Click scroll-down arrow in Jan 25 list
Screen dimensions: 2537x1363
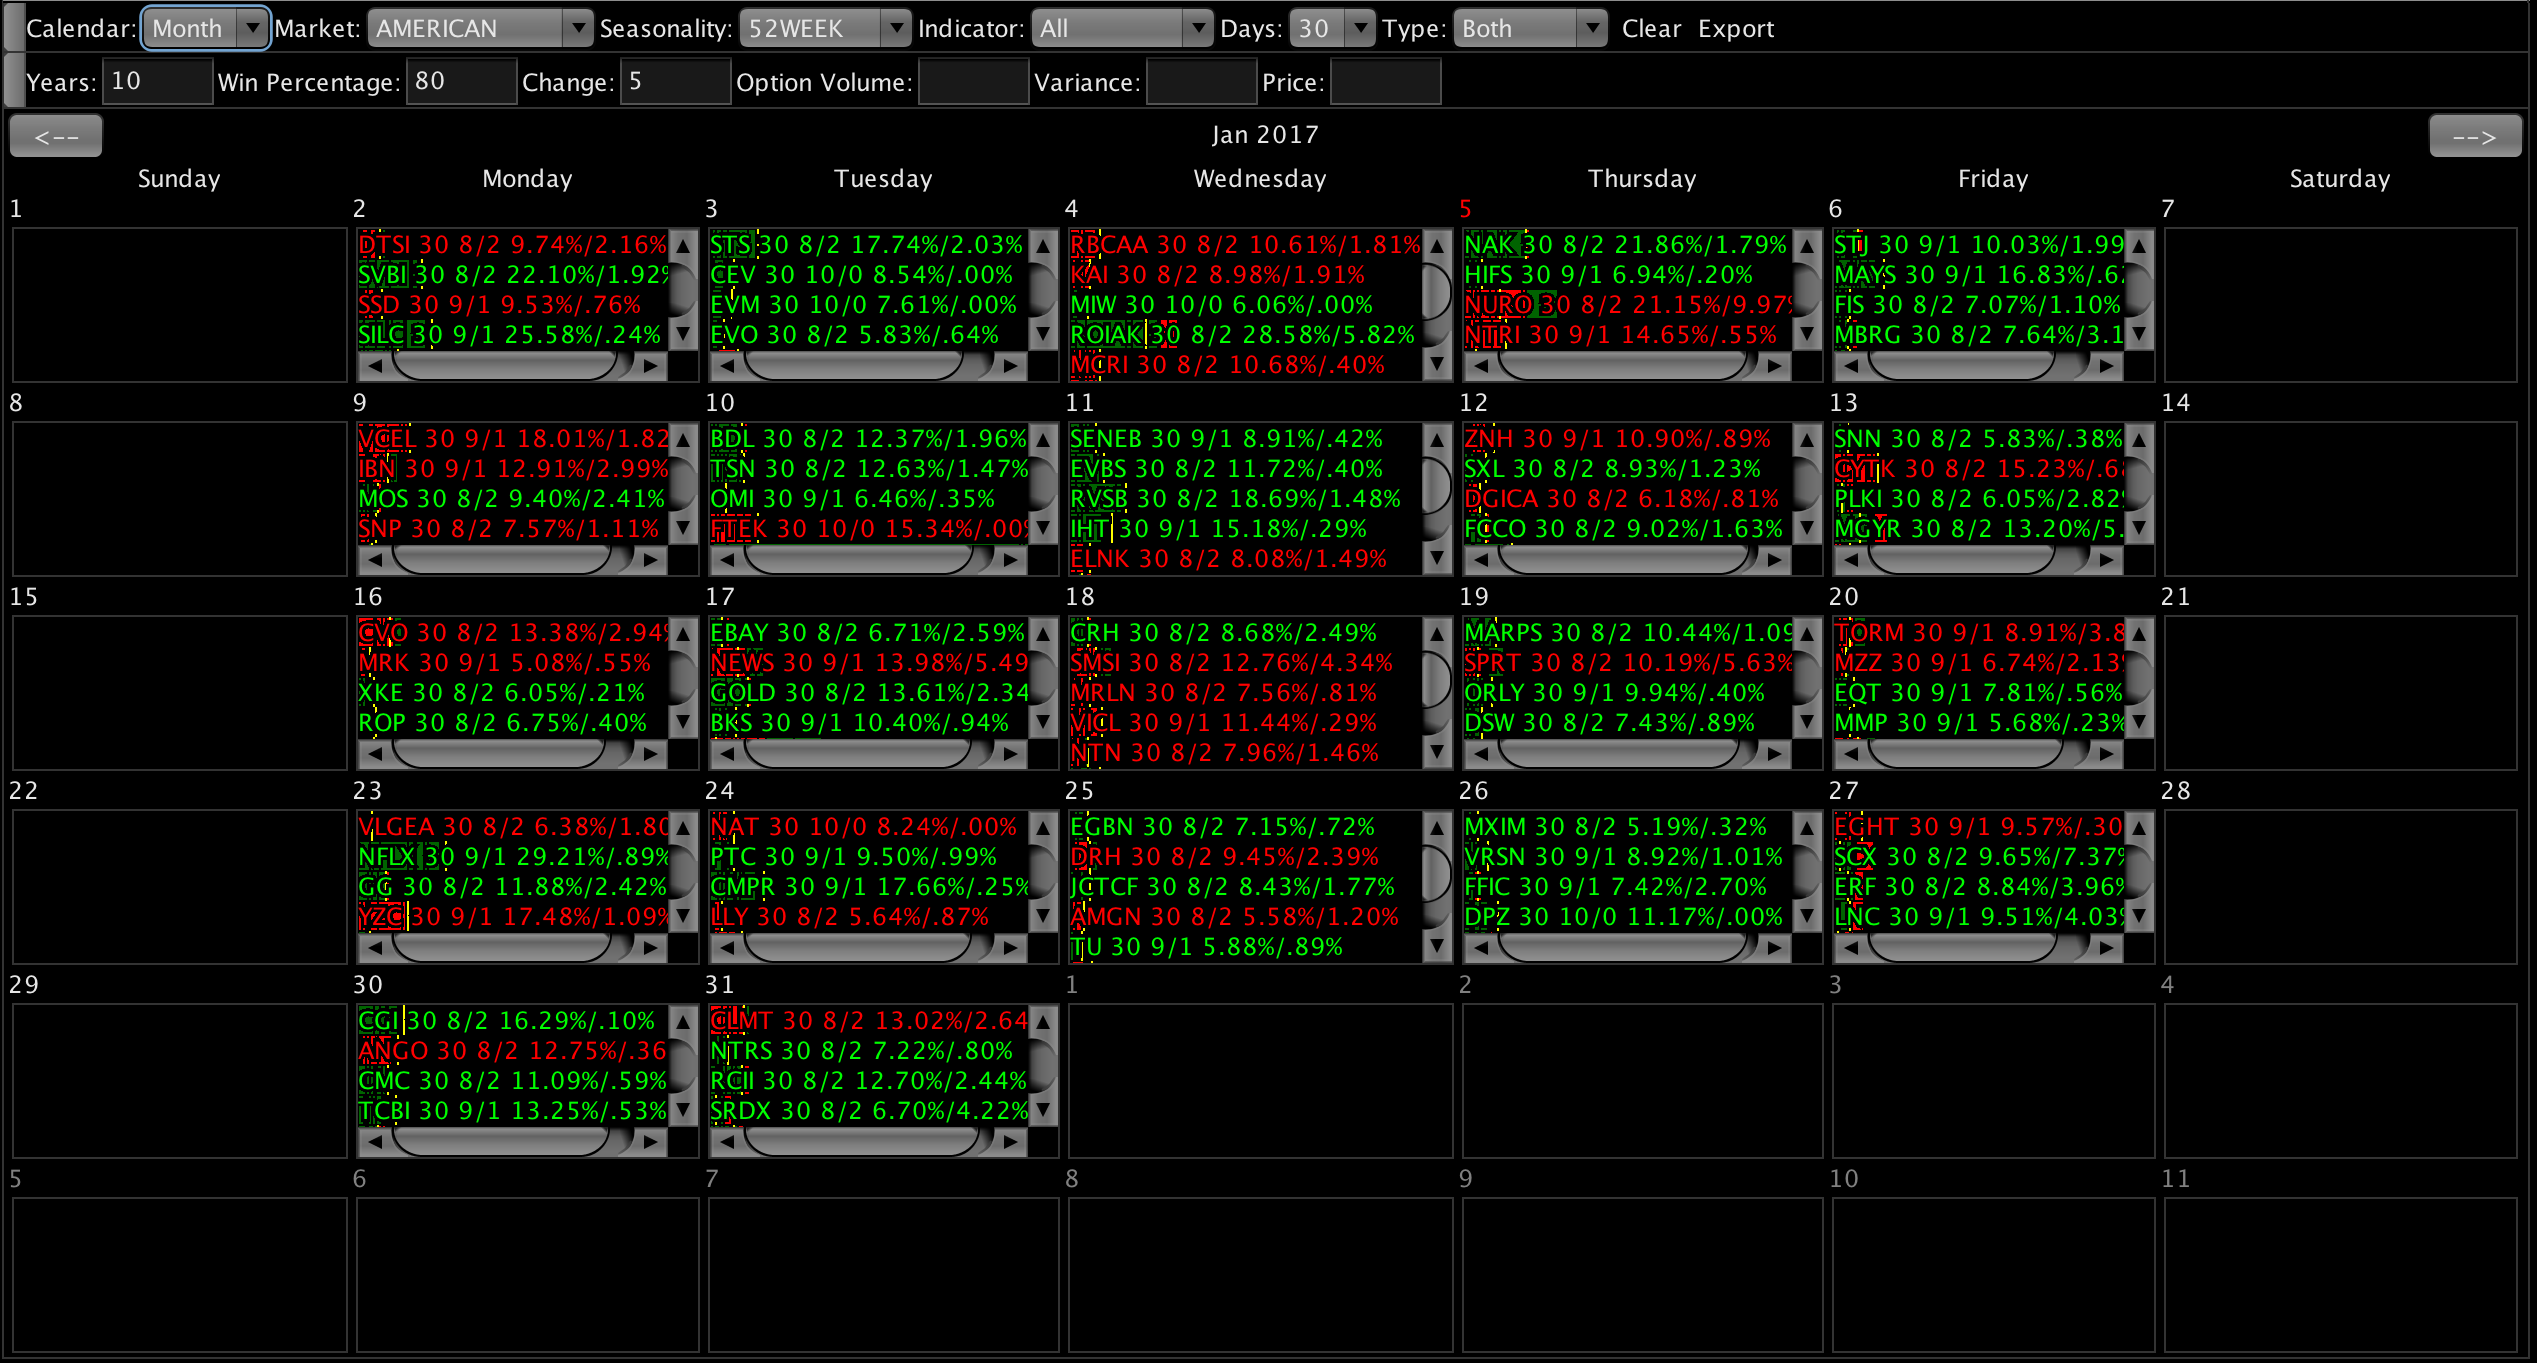click(1437, 946)
